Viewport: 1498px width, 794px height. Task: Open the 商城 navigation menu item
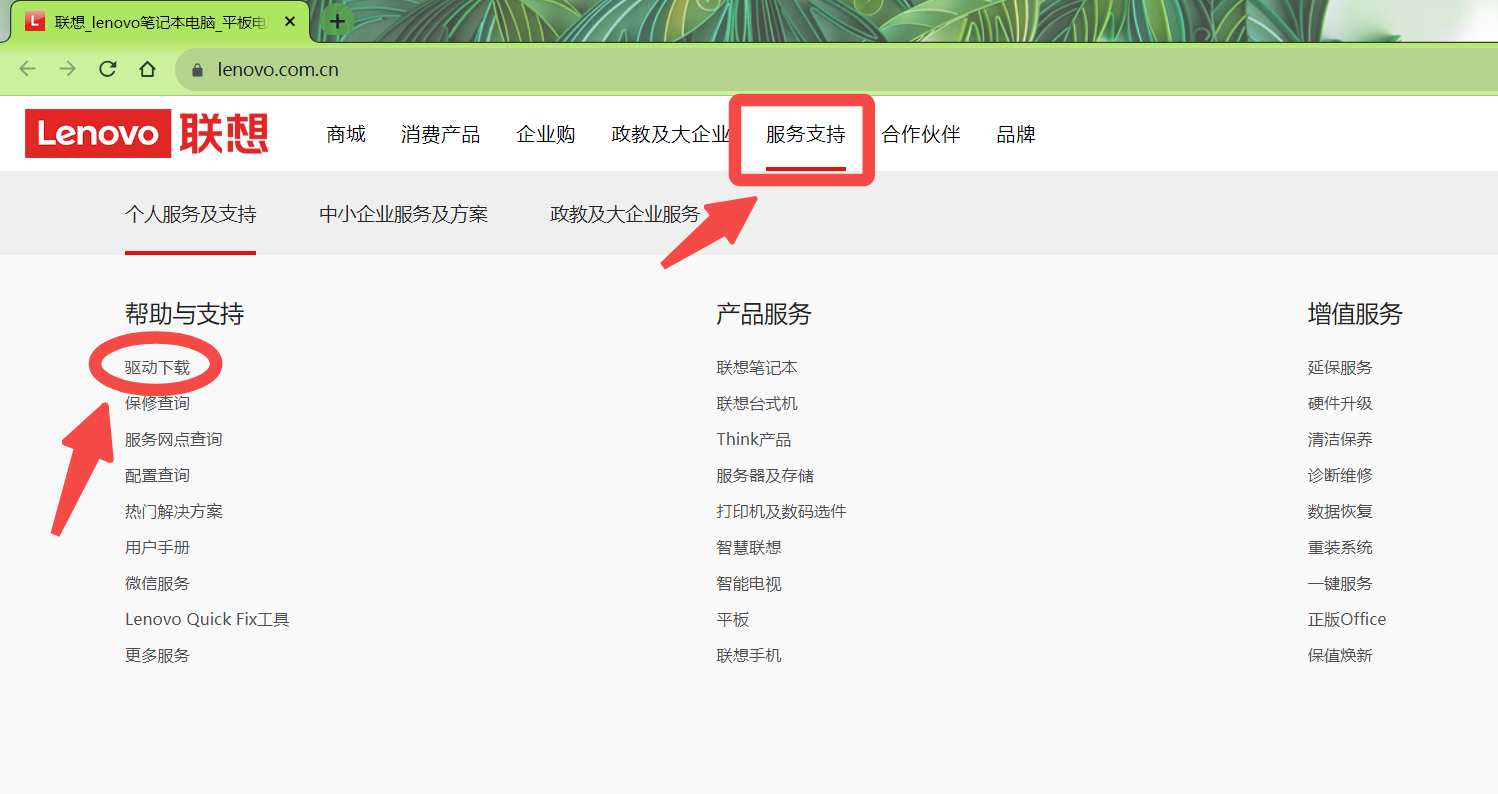(346, 134)
